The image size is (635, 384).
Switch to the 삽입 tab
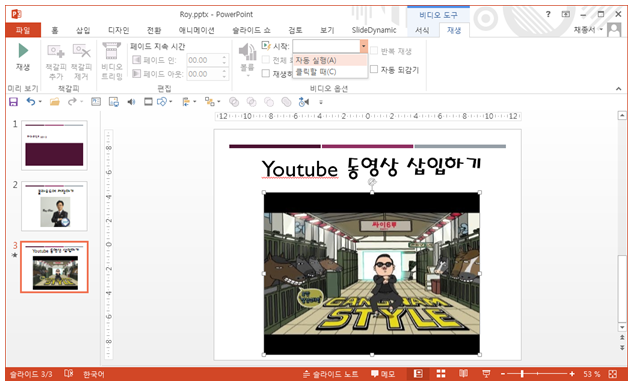tap(83, 30)
